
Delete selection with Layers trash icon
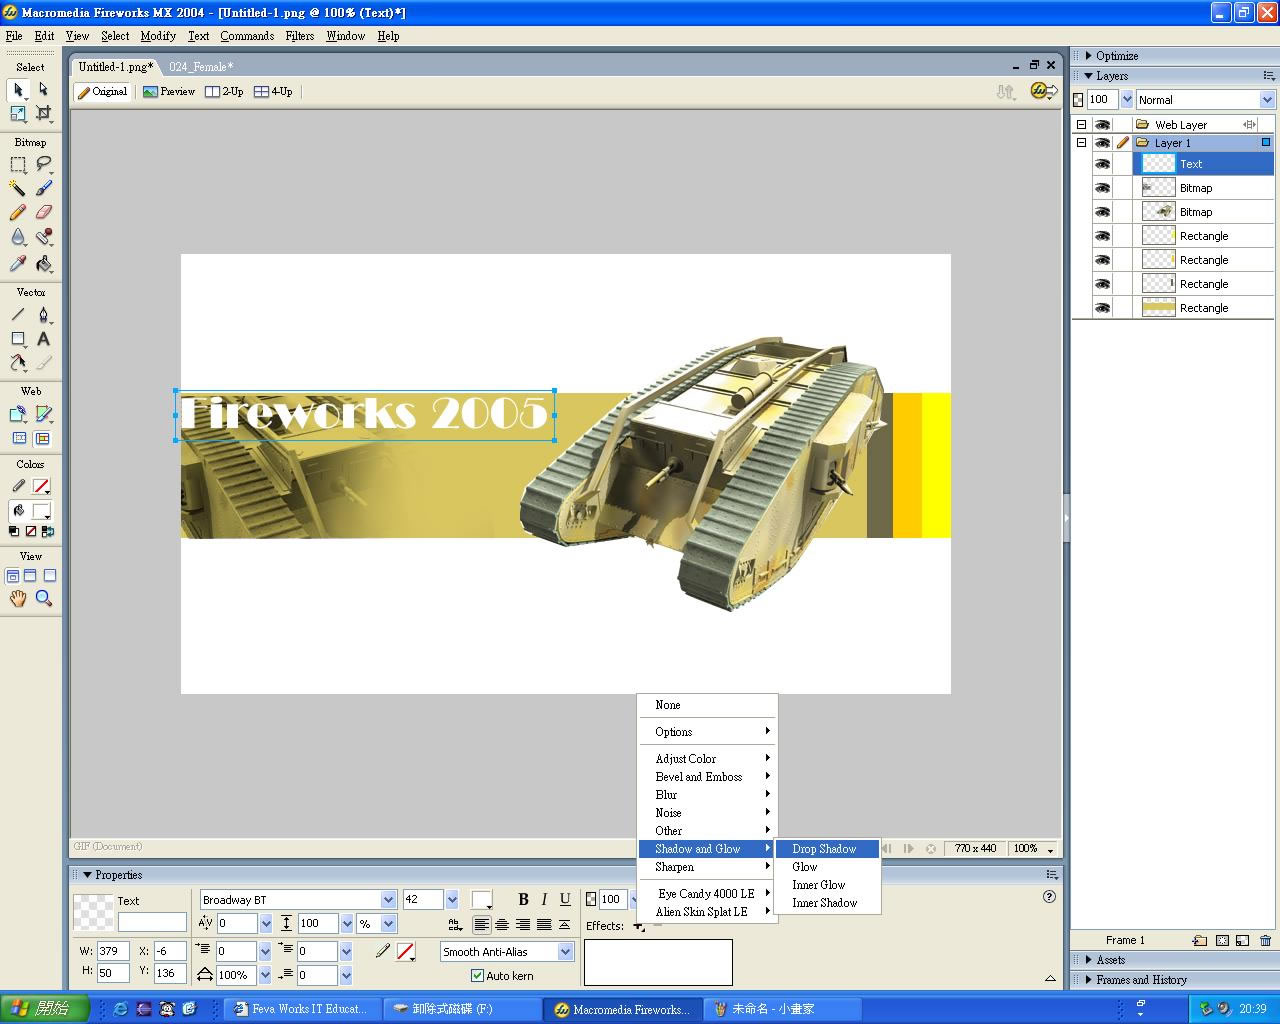[1265, 940]
